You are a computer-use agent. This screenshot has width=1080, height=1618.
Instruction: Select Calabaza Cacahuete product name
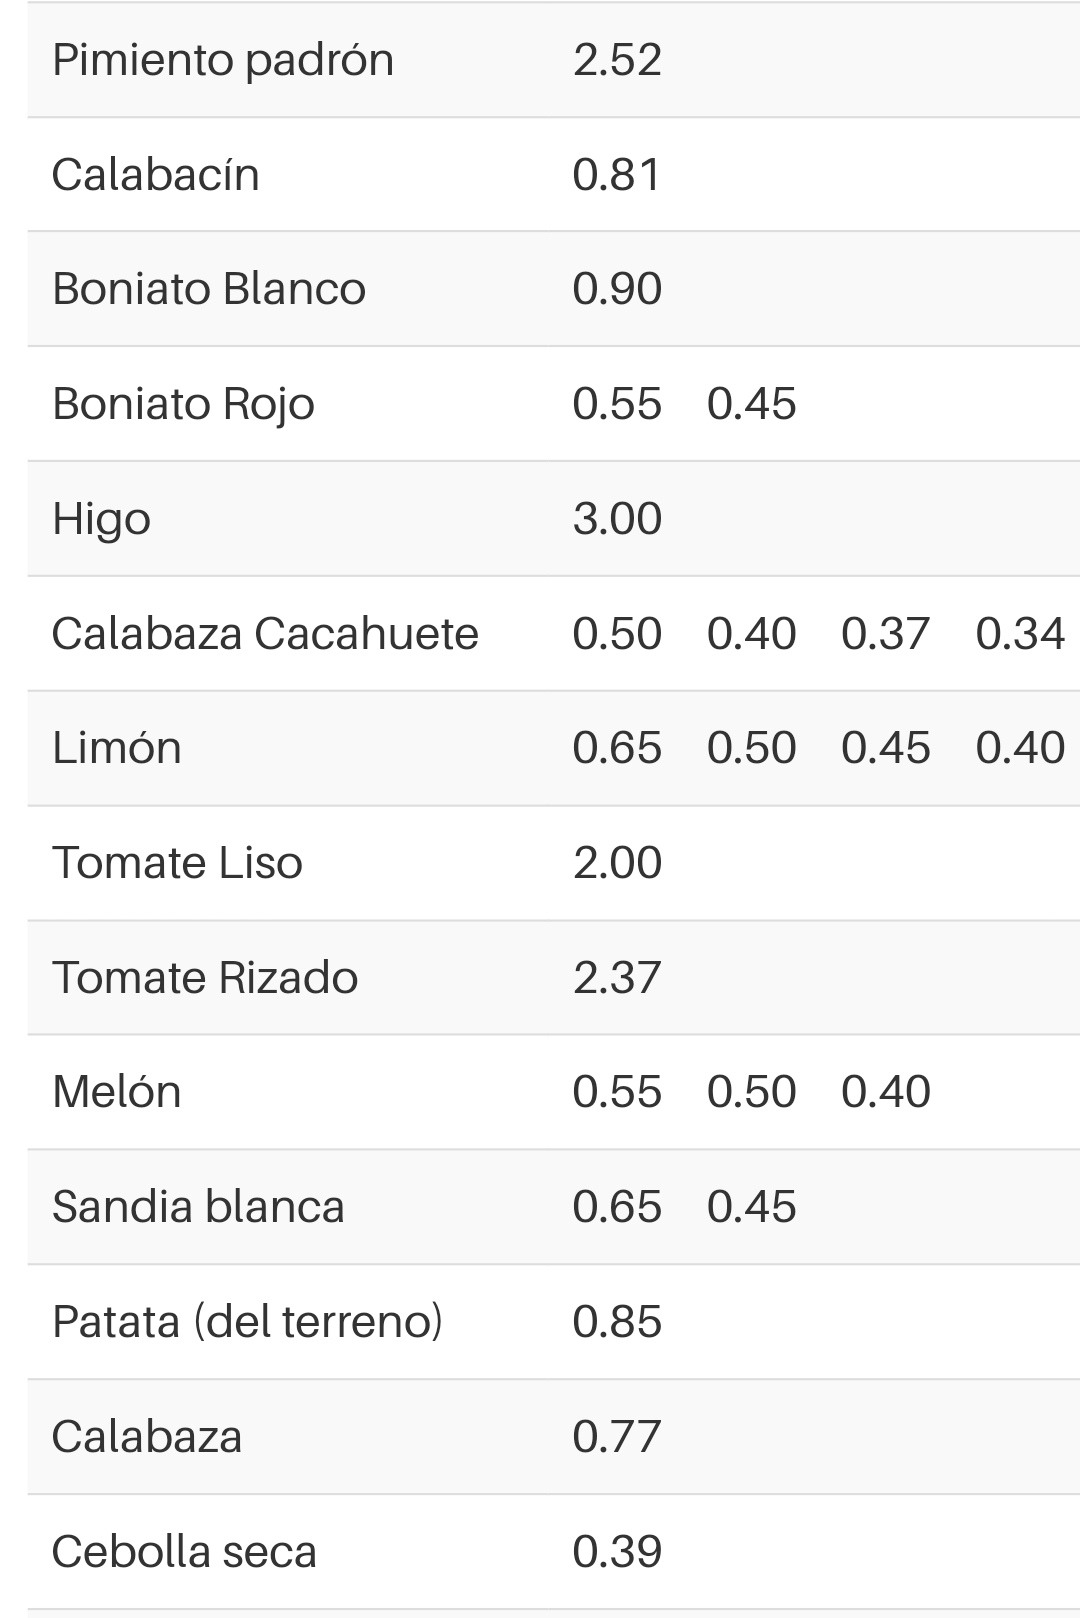click(265, 634)
